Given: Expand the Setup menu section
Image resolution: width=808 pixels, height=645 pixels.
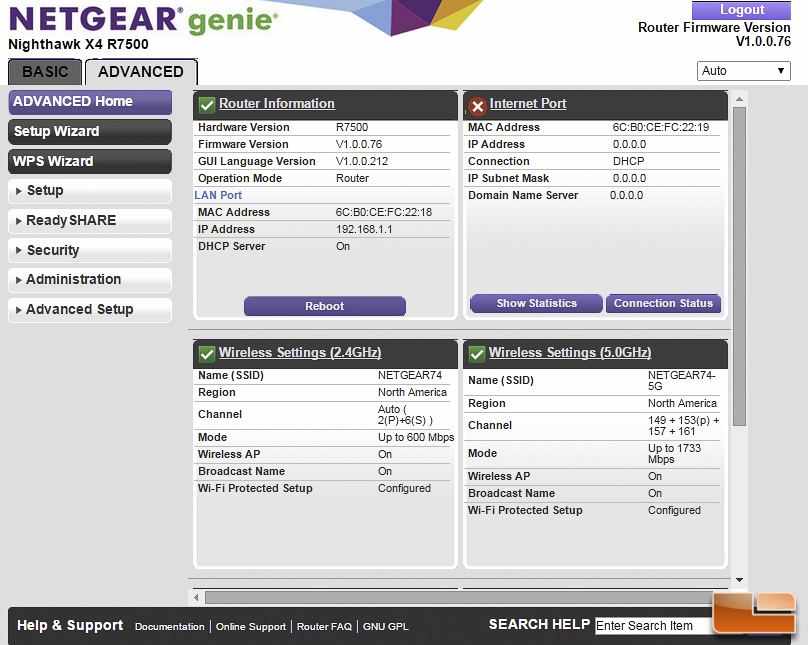Looking at the screenshot, I should tap(90, 191).
